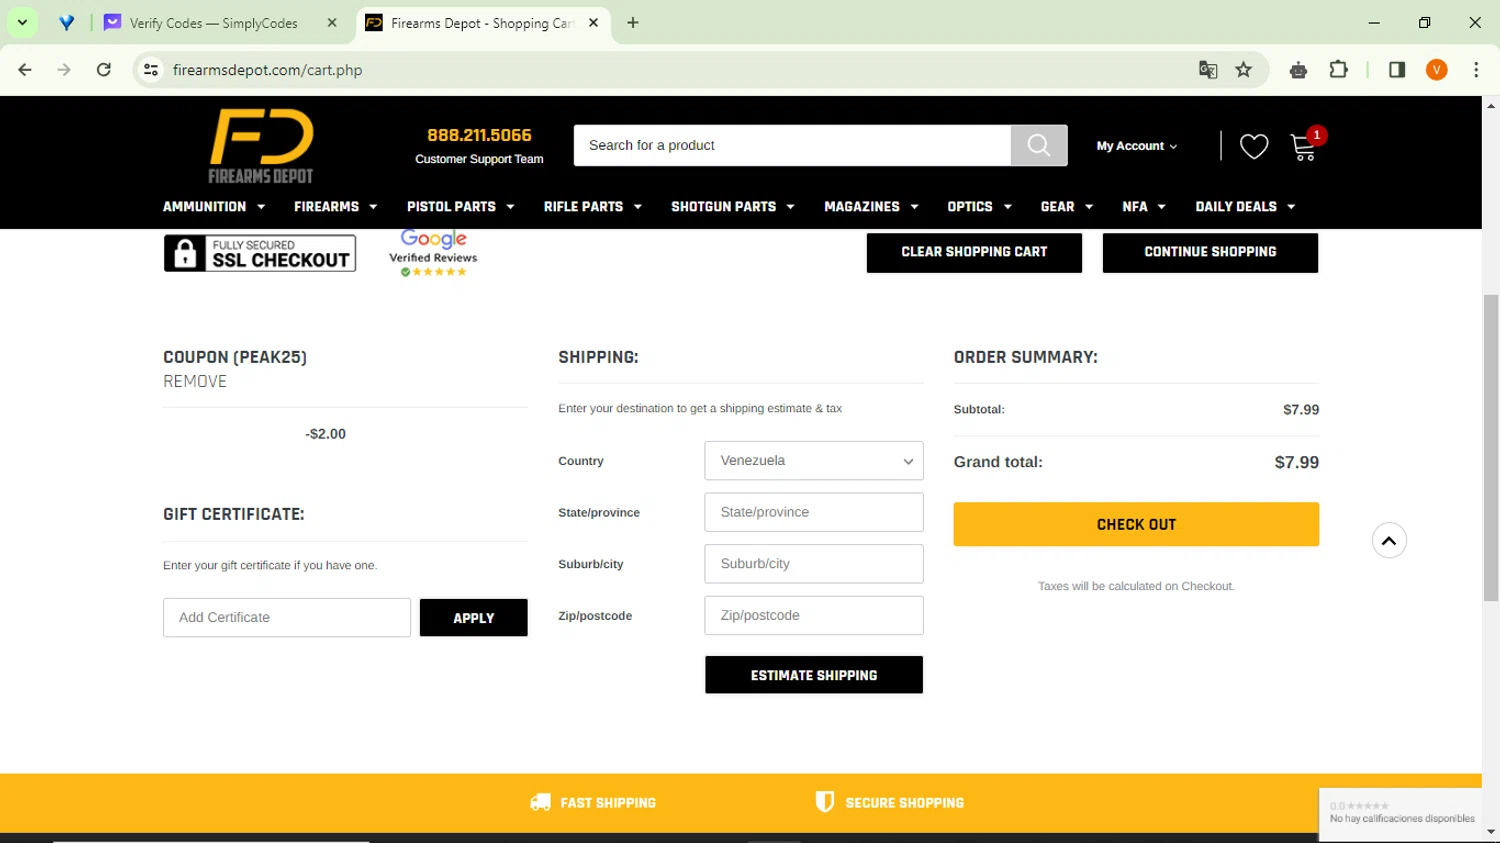Open the wishlist heart icon
The width and height of the screenshot is (1500, 843).
1254,146
